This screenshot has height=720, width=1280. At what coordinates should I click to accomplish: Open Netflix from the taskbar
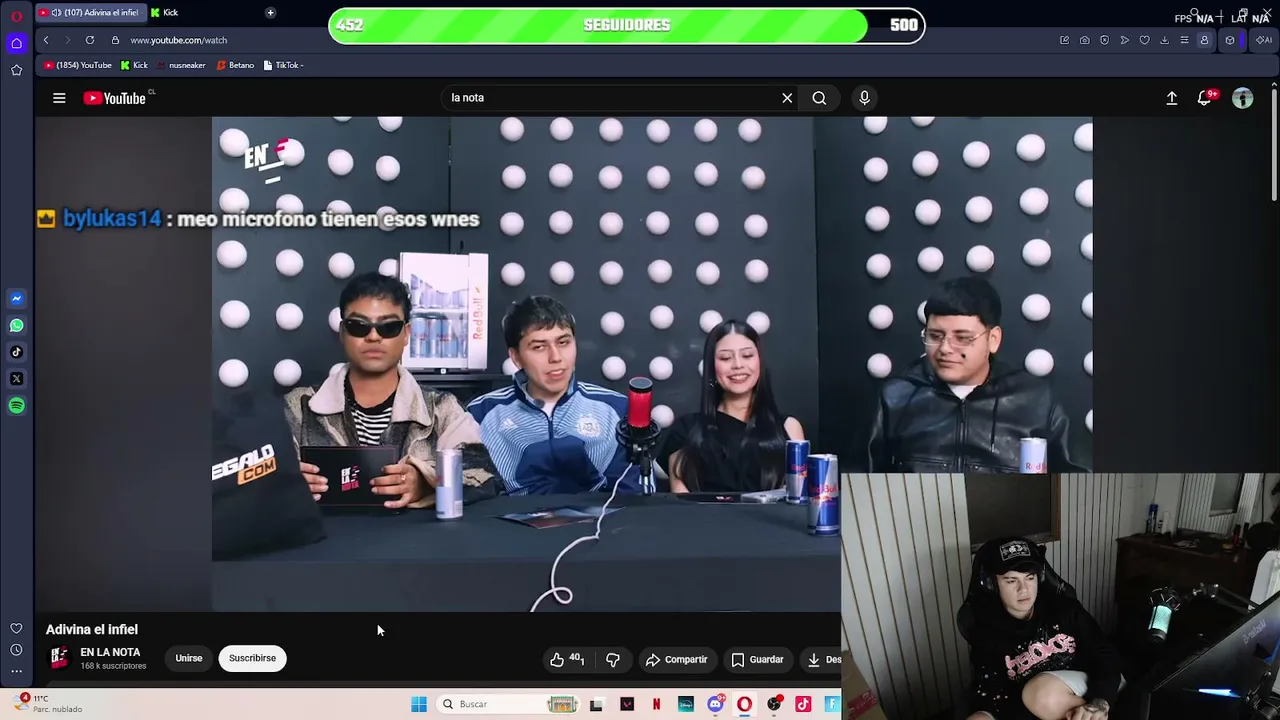(x=656, y=704)
